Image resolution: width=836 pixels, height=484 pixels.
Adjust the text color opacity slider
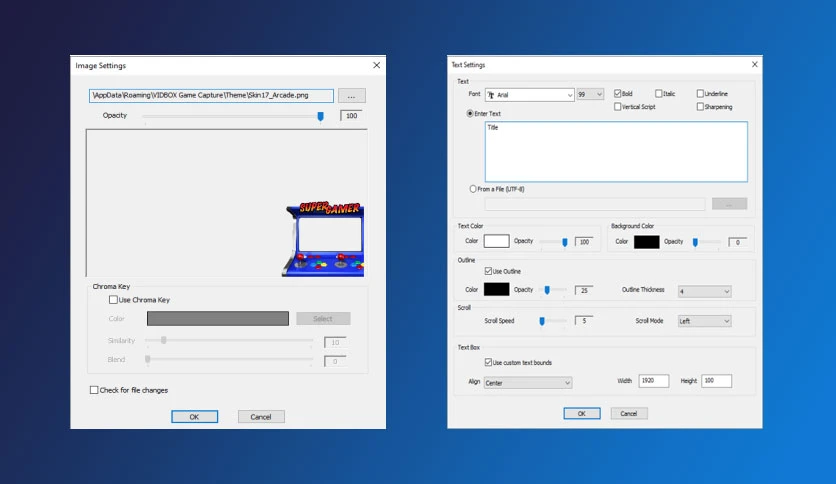[x=565, y=242]
